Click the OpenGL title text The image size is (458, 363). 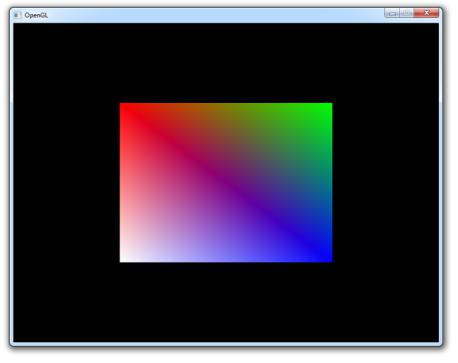click(36, 15)
